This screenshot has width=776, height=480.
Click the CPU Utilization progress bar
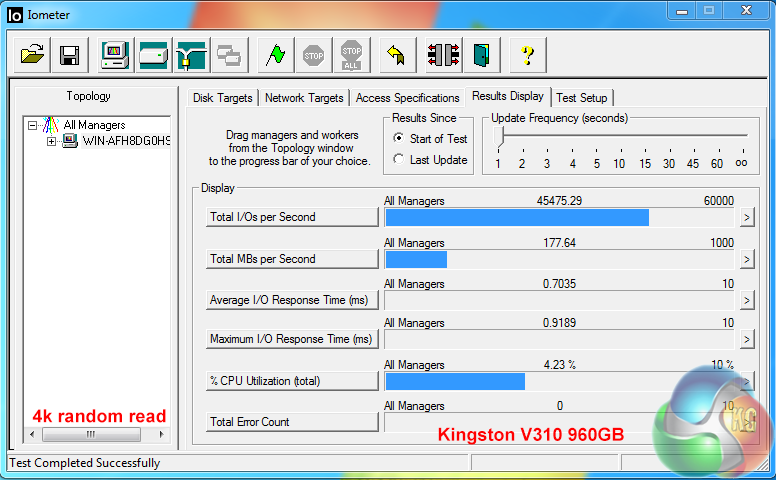pyautogui.click(x=559, y=382)
